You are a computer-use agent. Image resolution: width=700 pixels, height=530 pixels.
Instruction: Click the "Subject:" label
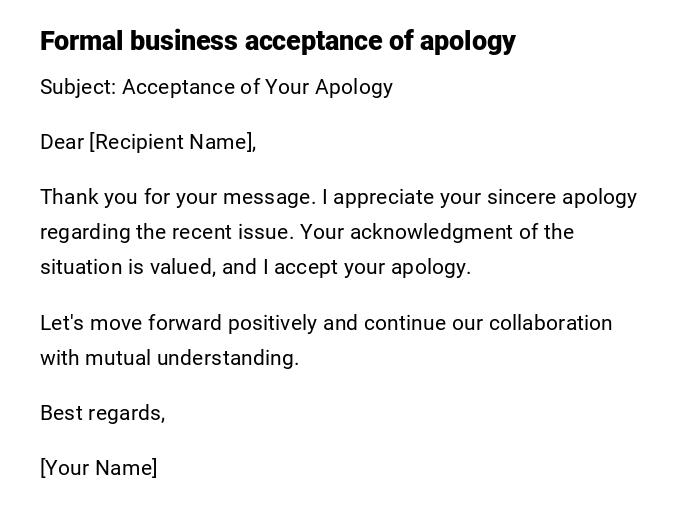[x=78, y=87]
